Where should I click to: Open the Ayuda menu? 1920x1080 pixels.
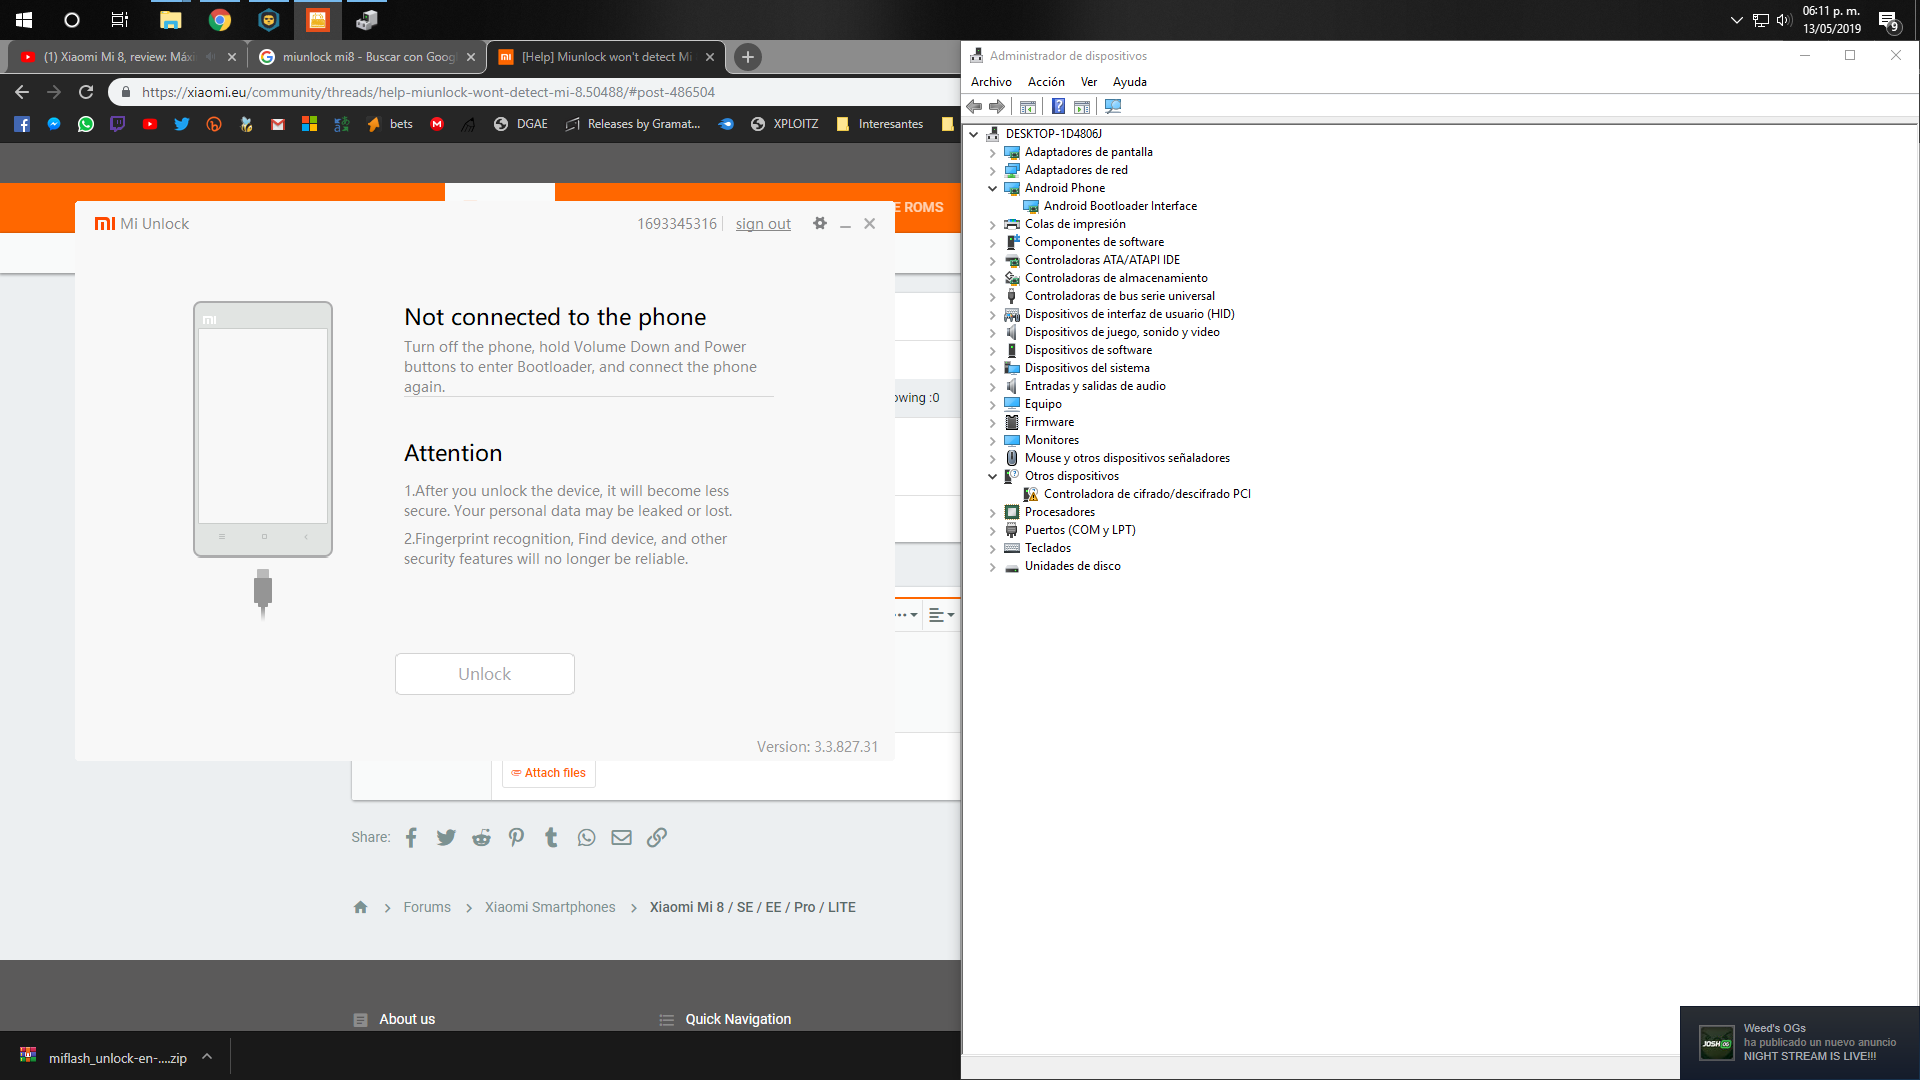pos(1130,82)
